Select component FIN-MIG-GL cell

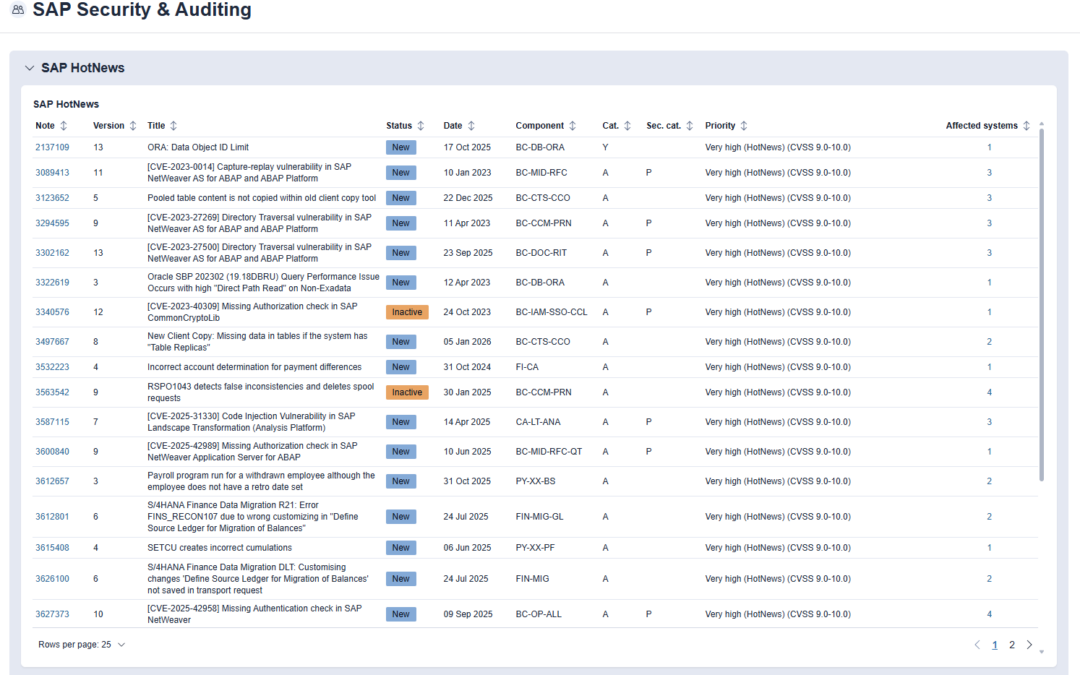[539, 517]
